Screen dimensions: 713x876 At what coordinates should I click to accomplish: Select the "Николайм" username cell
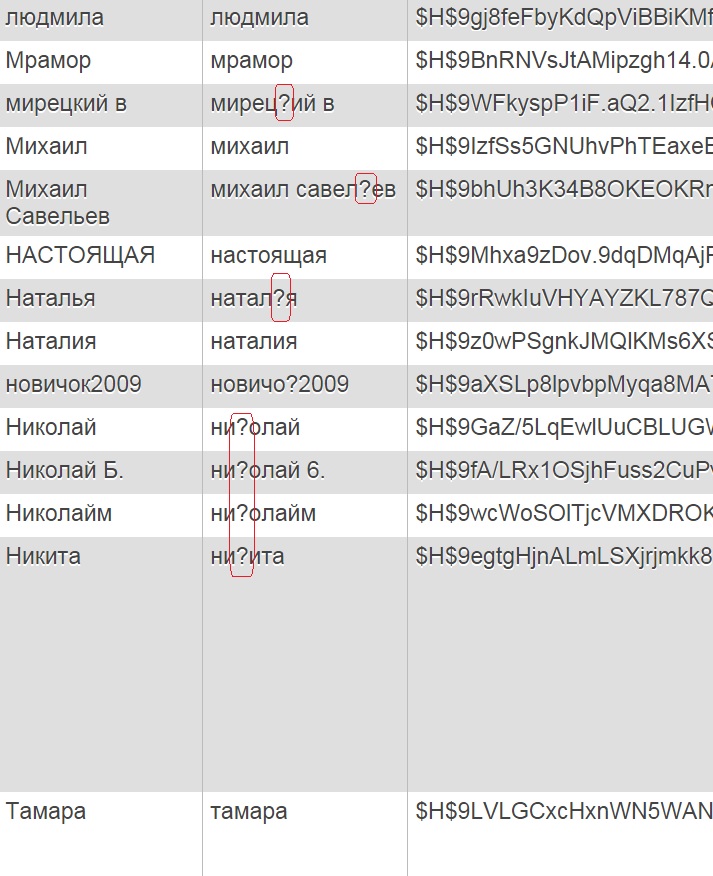pos(59,514)
